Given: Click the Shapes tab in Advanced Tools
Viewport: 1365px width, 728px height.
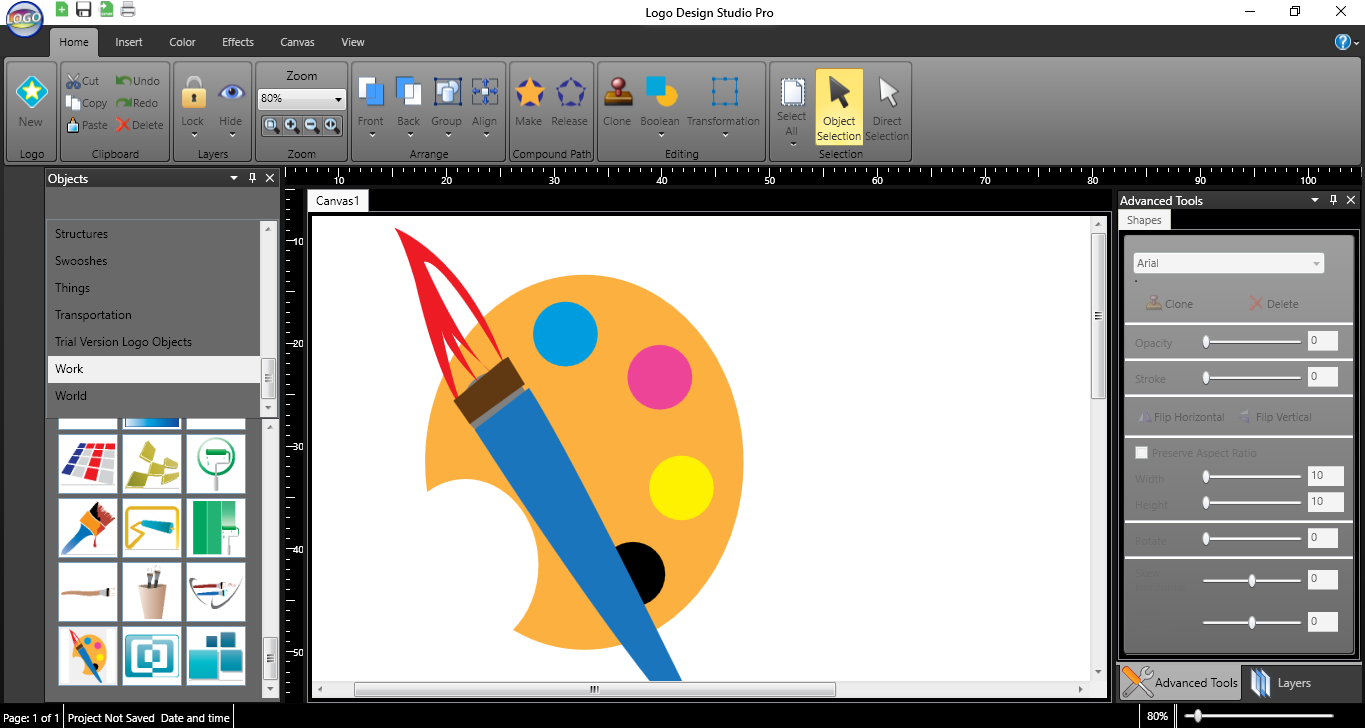Looking at the screenshot, I should coord(1144,220).
